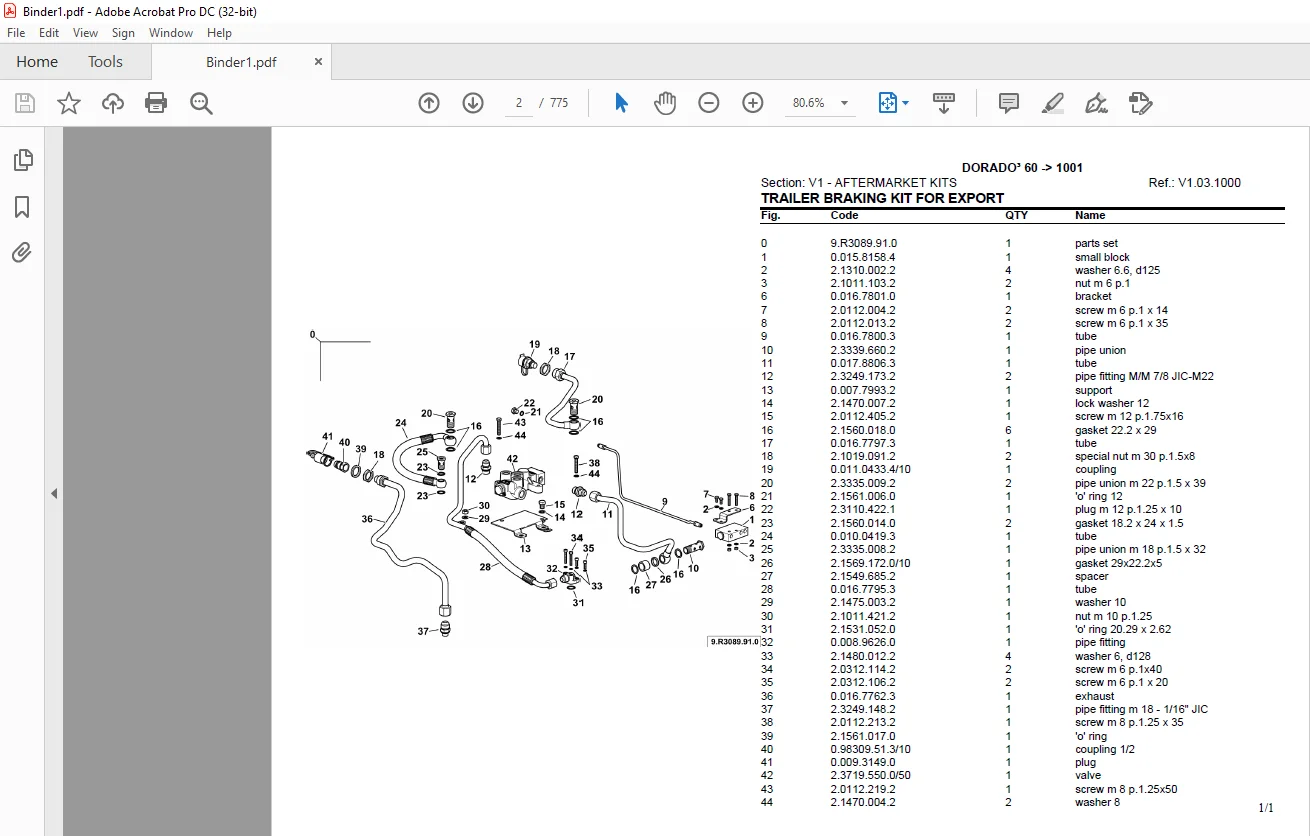This screenshot has width=1310, height=836.
Task: Add a sticky note comment
Action: (x=1009, y=103)
